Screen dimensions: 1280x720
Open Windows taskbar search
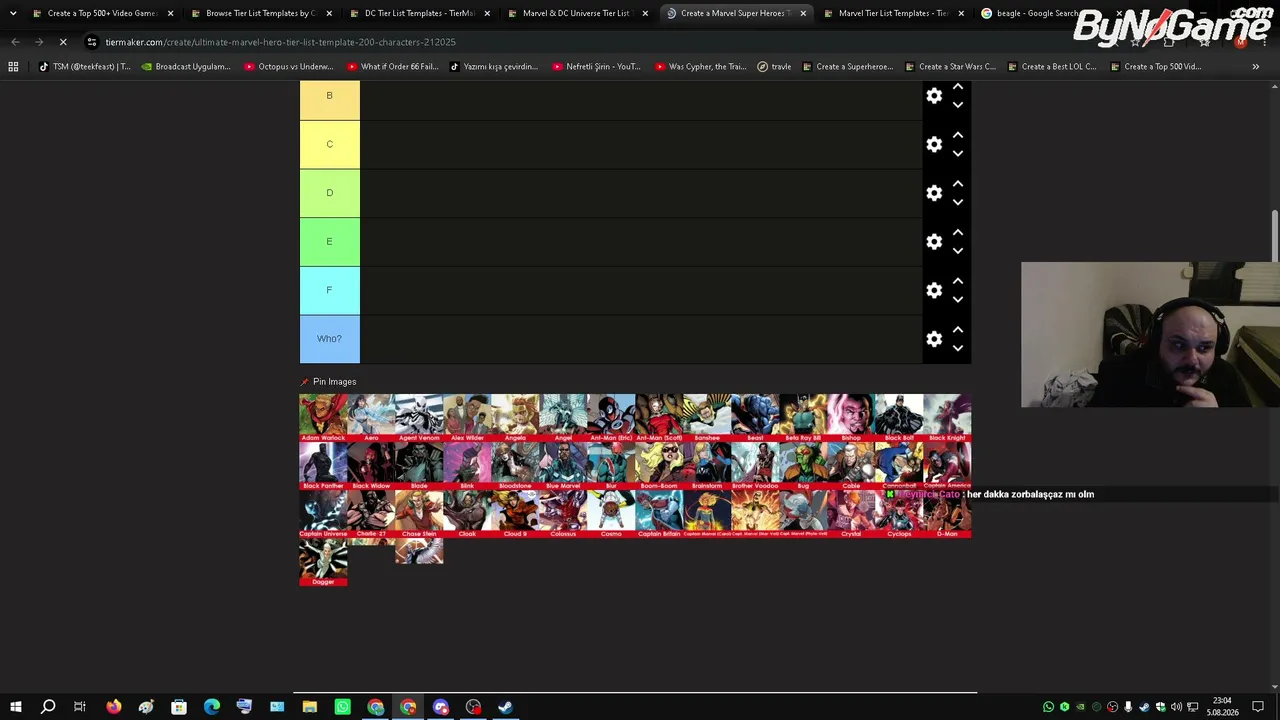pyautogui.click(x=48, y=707)
